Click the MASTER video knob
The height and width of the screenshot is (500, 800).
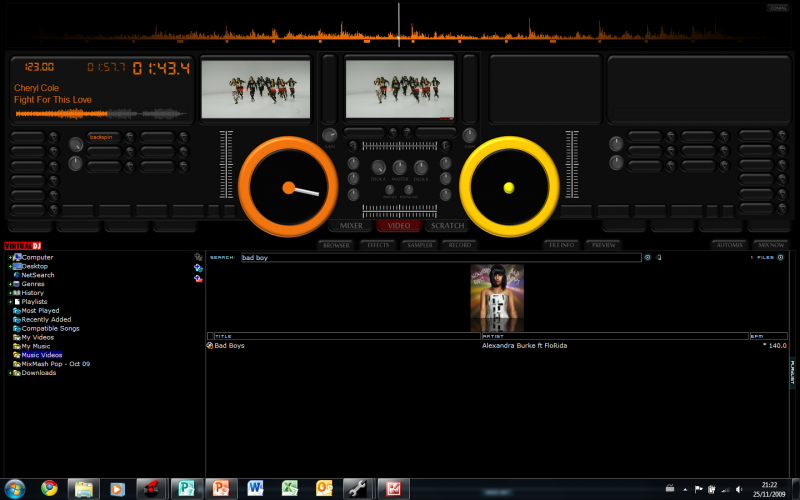tap(399, 167)
